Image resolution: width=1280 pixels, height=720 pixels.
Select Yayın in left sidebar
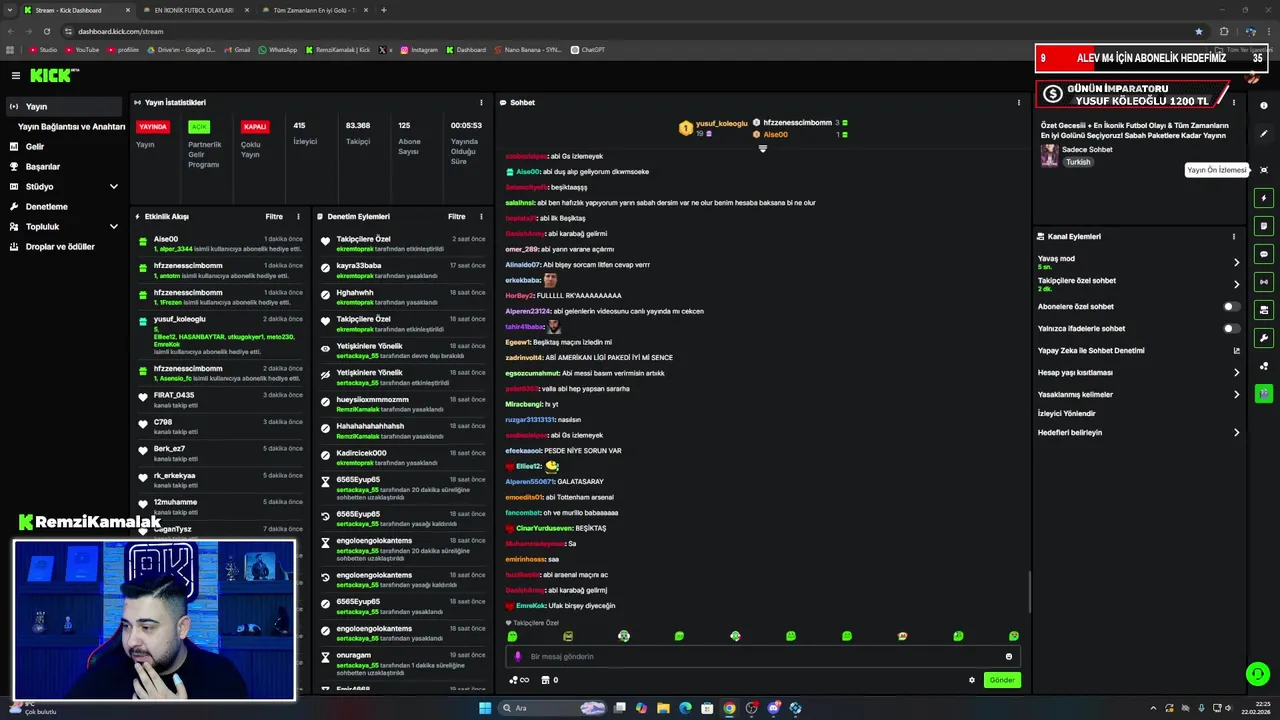pyautogui.click(x=64, y=107)
